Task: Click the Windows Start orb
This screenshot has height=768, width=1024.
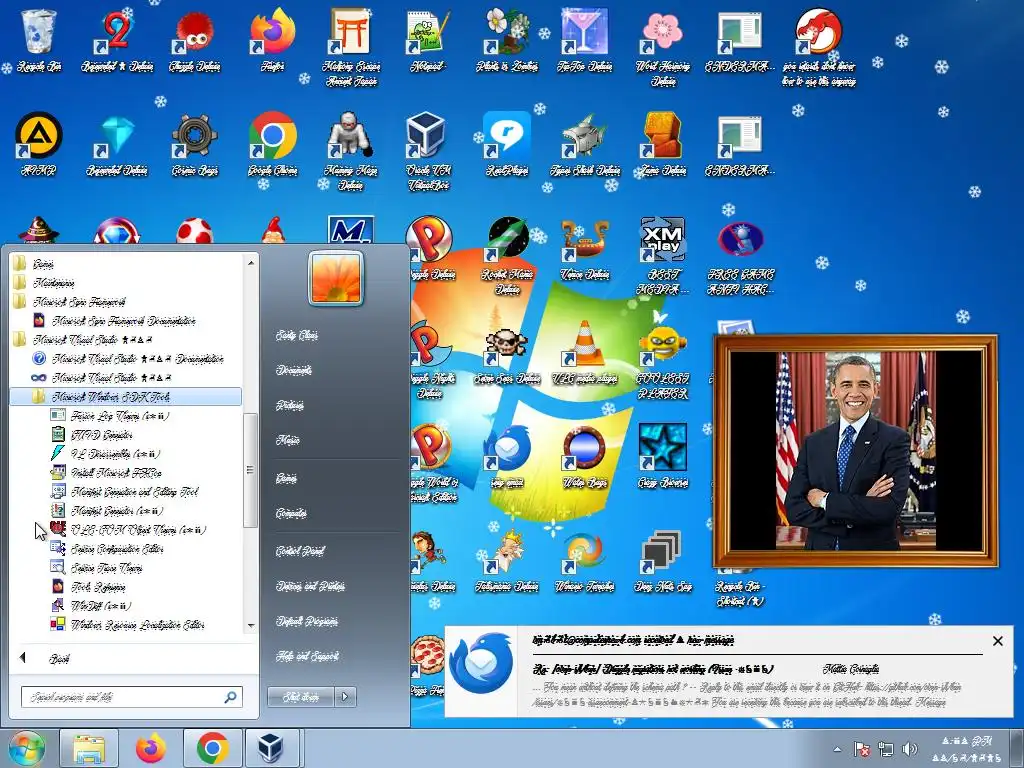Action: pos(26,748)
